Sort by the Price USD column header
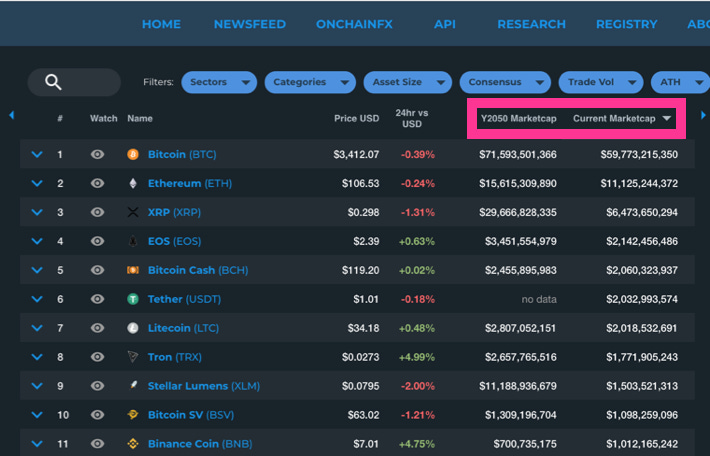The height and width of the screenshot is (456, 710). (356, 119)
